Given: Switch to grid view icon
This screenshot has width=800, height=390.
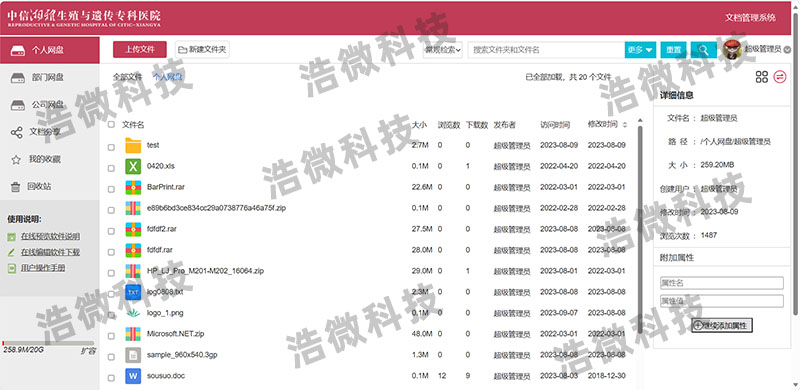Looking at the screenshot, I should pyautogui.click(x=762, y=77).
